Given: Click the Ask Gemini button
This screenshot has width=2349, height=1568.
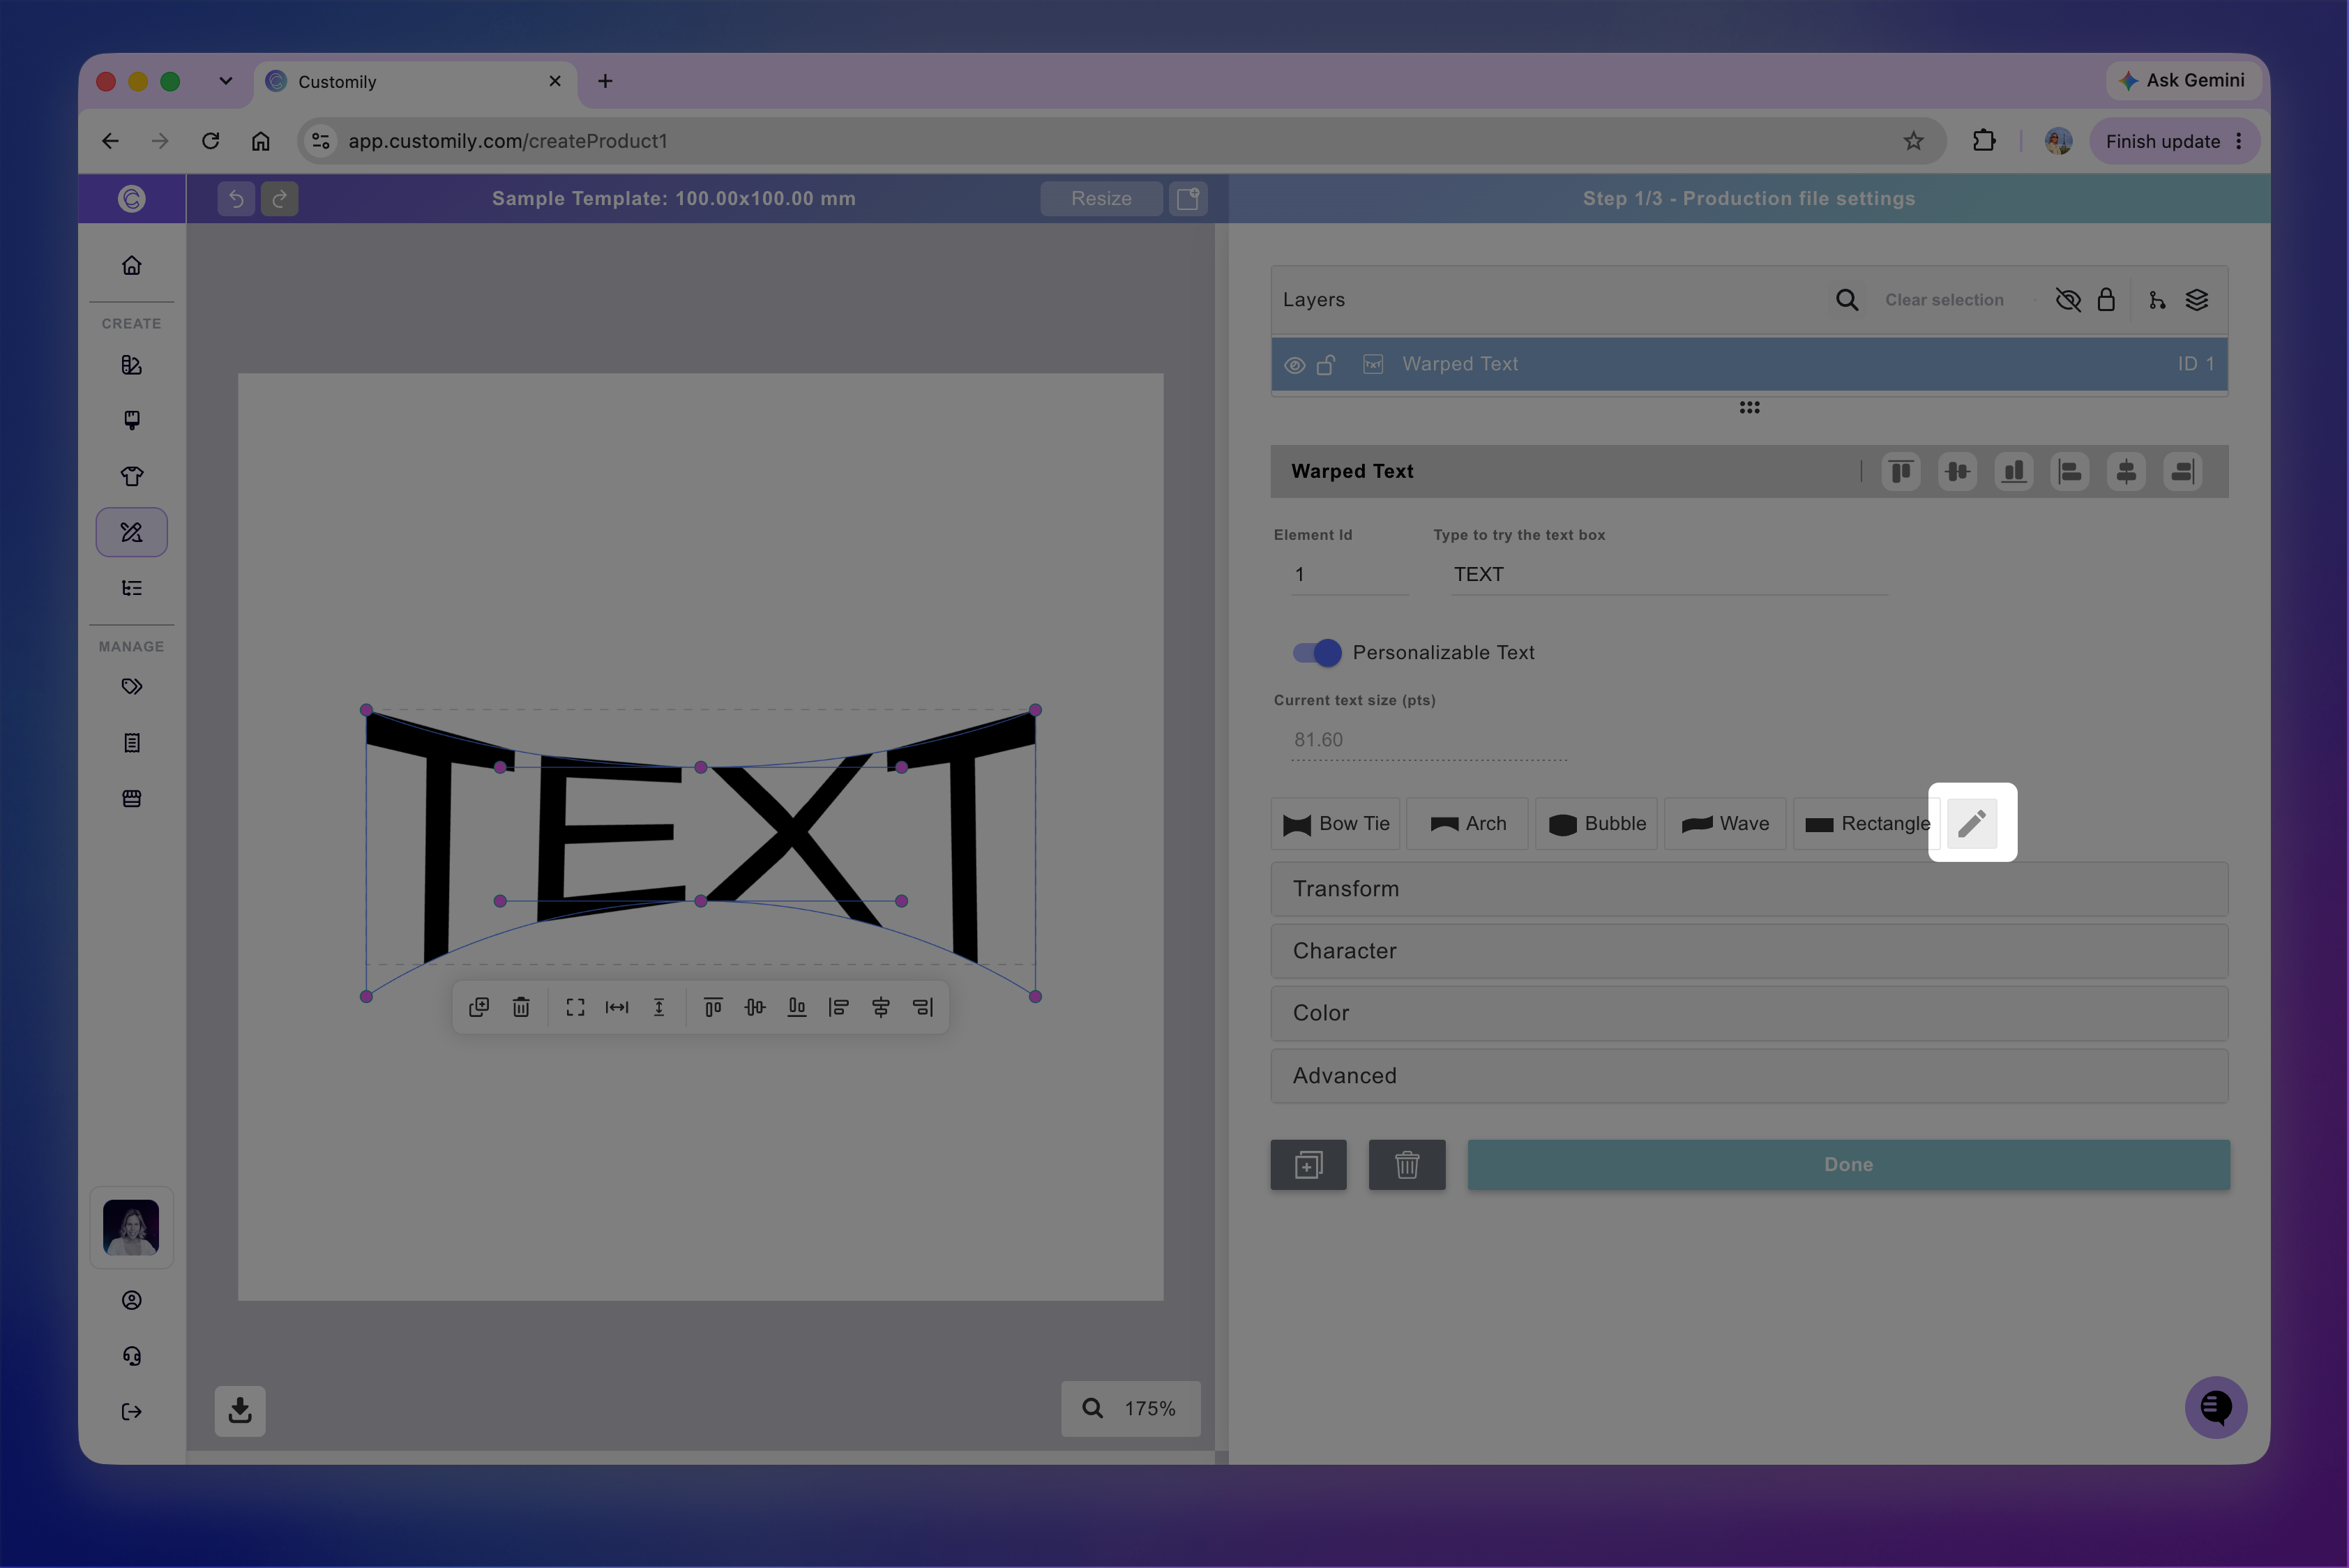Looking at the screenshot, I should pyautogui.click(x=2182, y=81).
